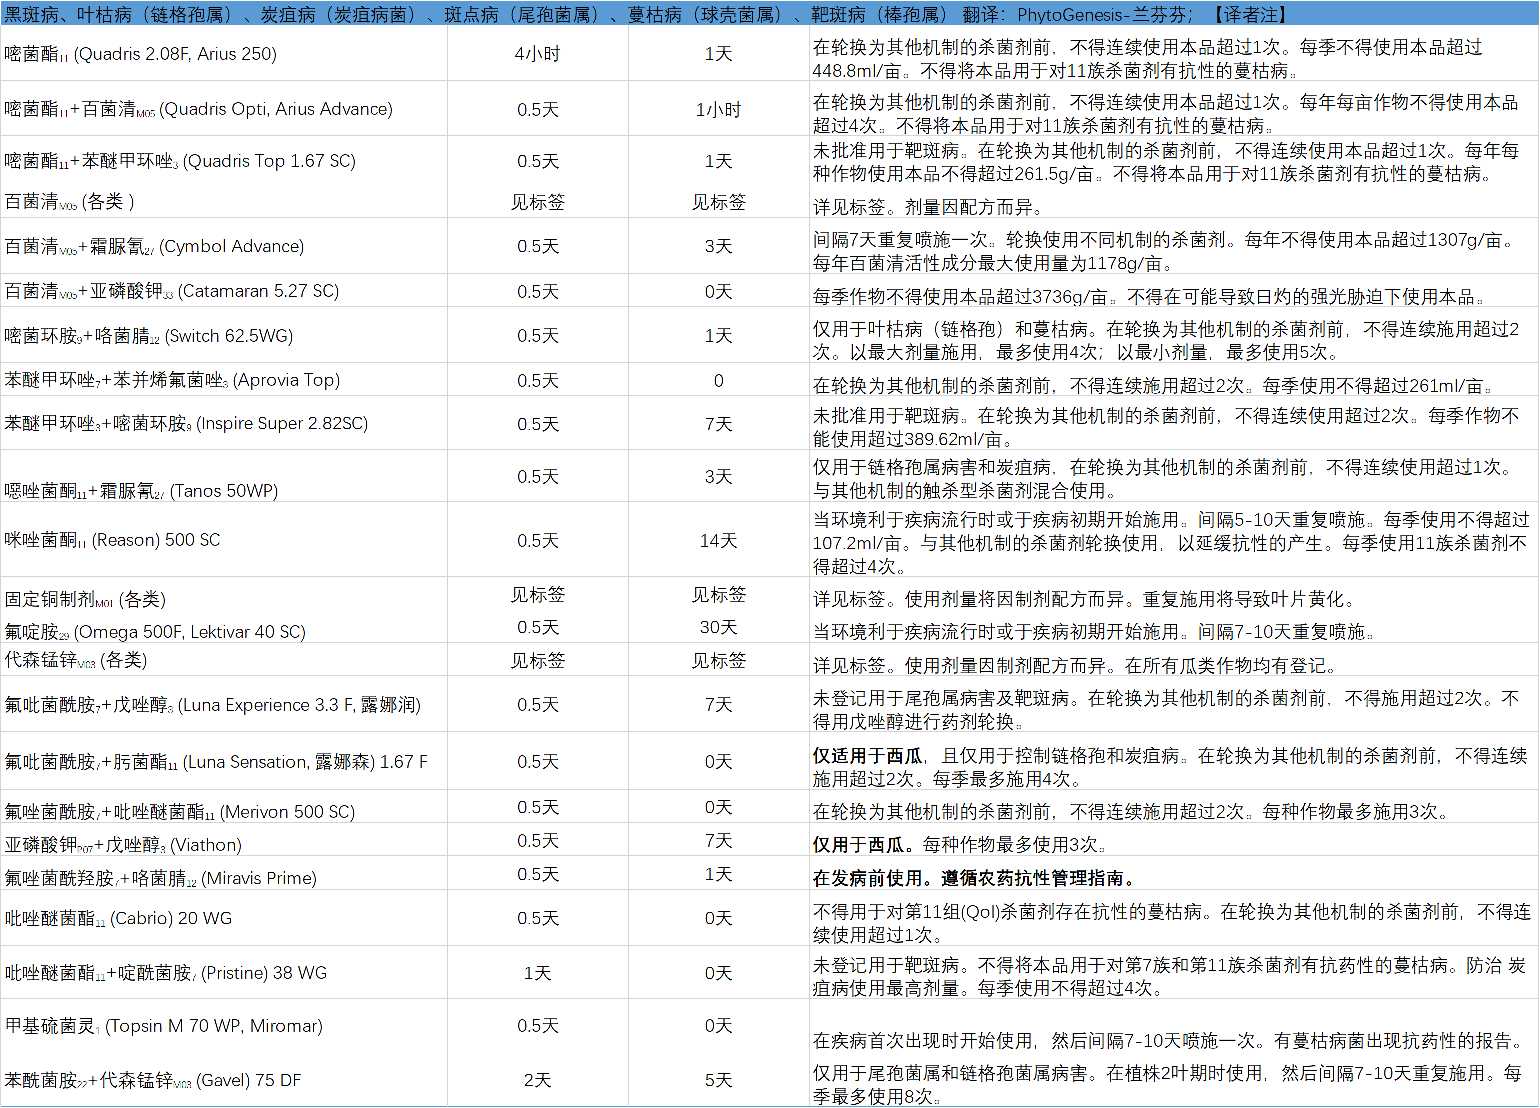1540x1108 pixels.
Task: Click the 0 cell in the Aprovia Top row
Action: pos(718,380)
